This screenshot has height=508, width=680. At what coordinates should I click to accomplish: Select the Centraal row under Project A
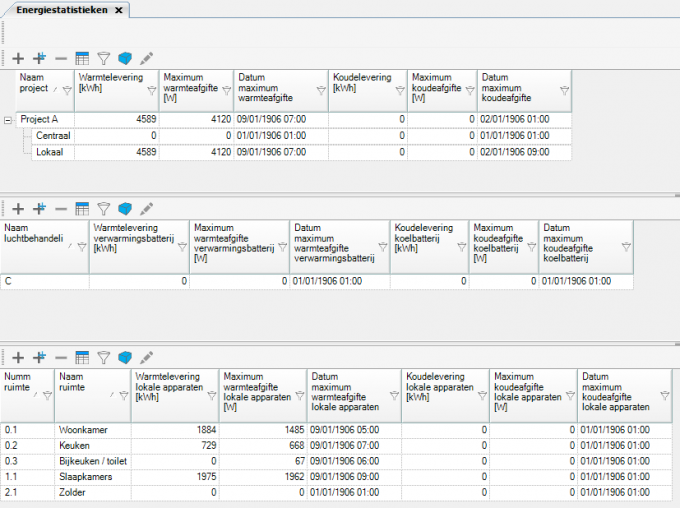coord(53,135)
